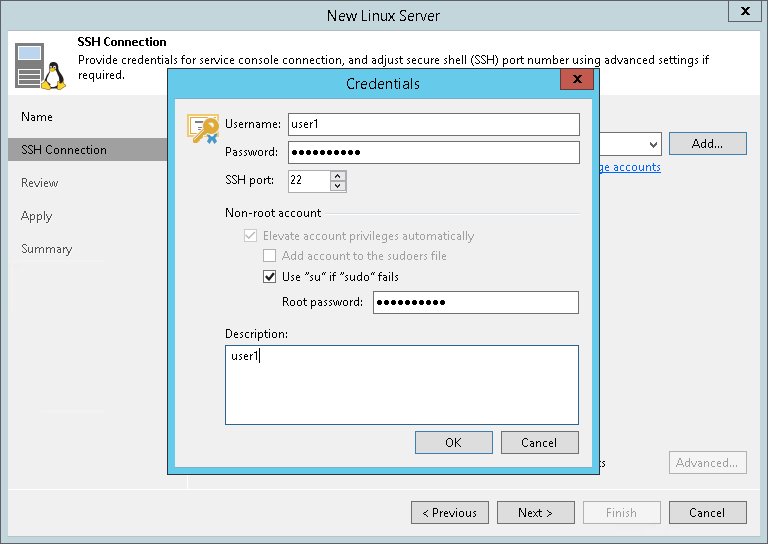Open the credentials dropdown beside Add
The width and height of the screenshot is (768, 544).
click(x=653, y=144)
